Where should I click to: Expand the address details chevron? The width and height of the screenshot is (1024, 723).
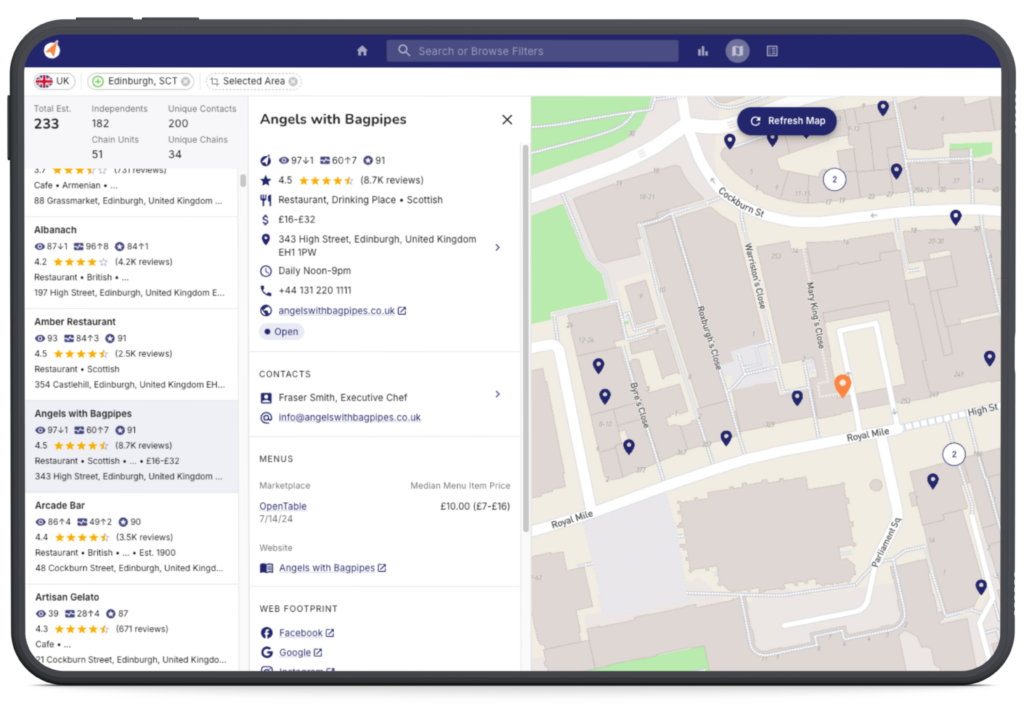[x=498, y=247]
